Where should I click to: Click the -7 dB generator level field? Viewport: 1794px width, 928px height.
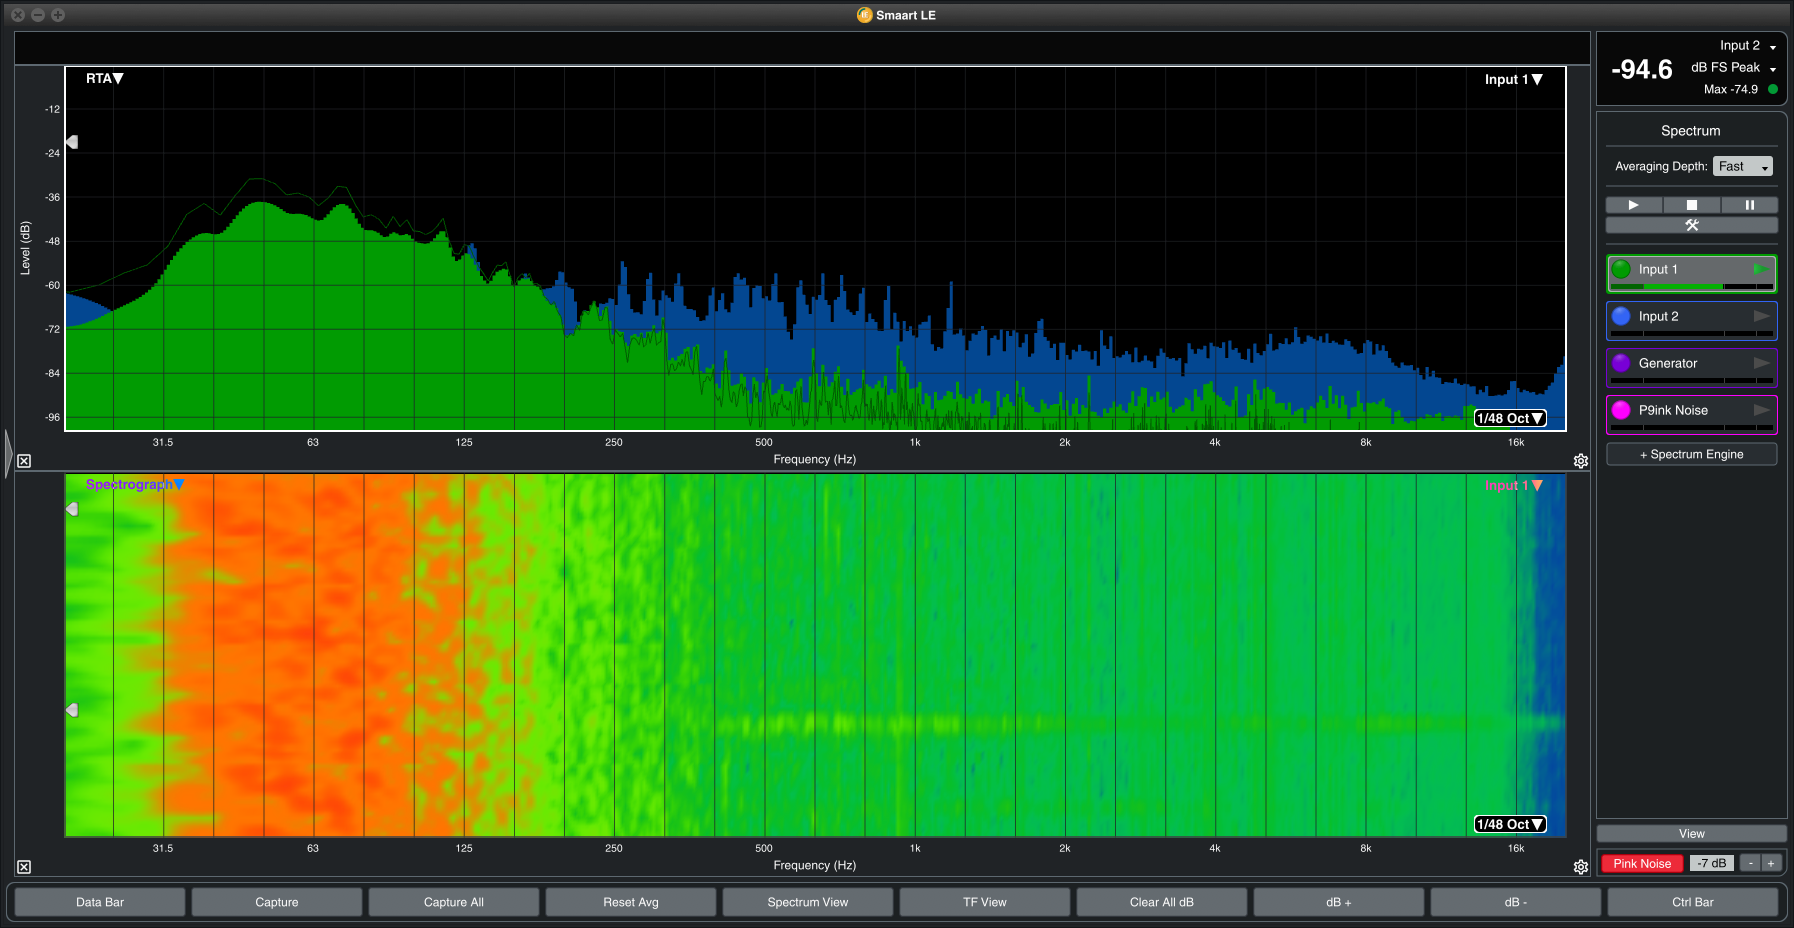[x=1712, y=863]
